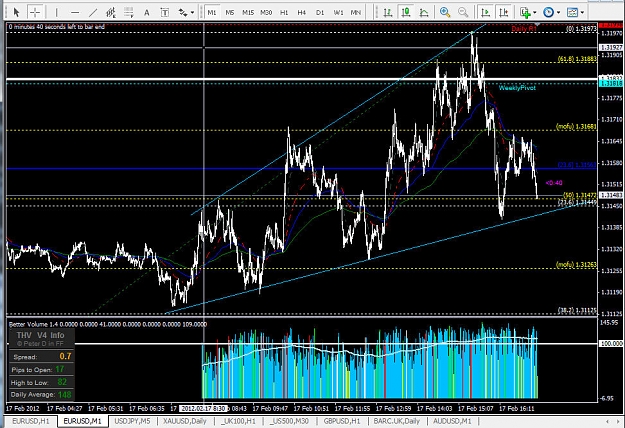625x428 pixels.
Task: Open the XAUUSD,Daily chart tab
Action: coord(185,421)
